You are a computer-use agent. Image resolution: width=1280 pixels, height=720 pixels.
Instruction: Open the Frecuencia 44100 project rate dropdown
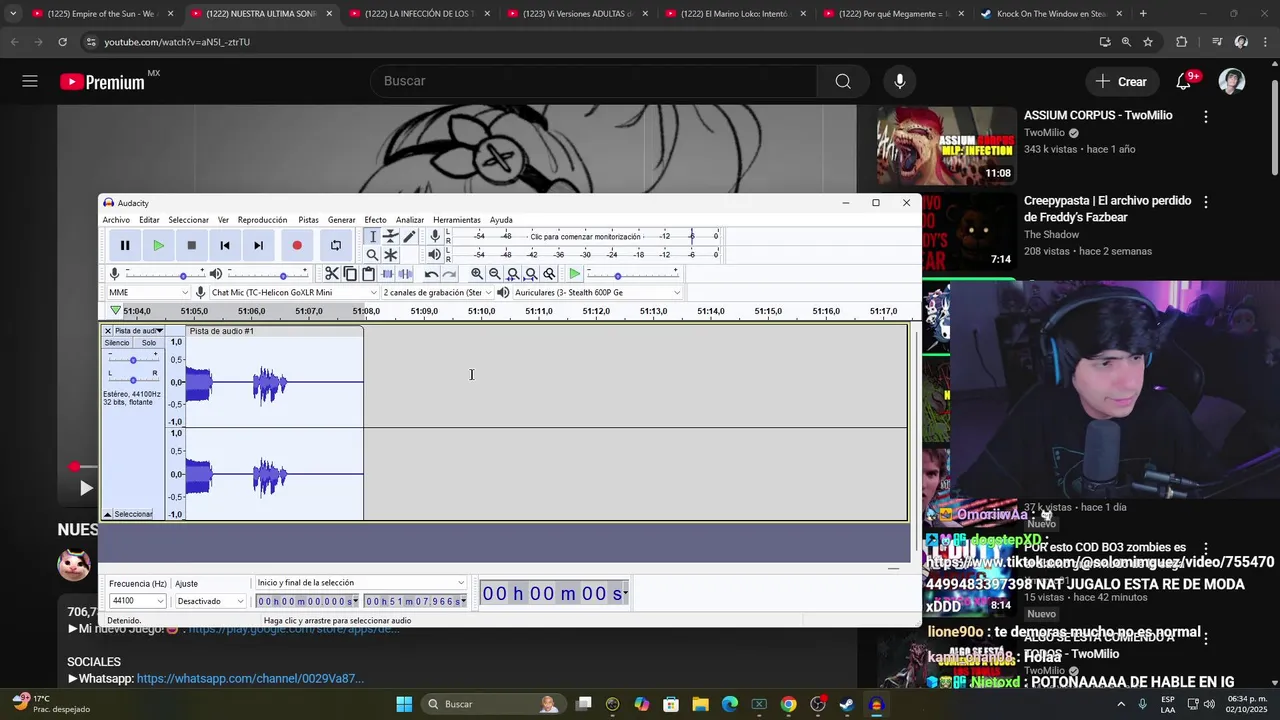(137, 601)
